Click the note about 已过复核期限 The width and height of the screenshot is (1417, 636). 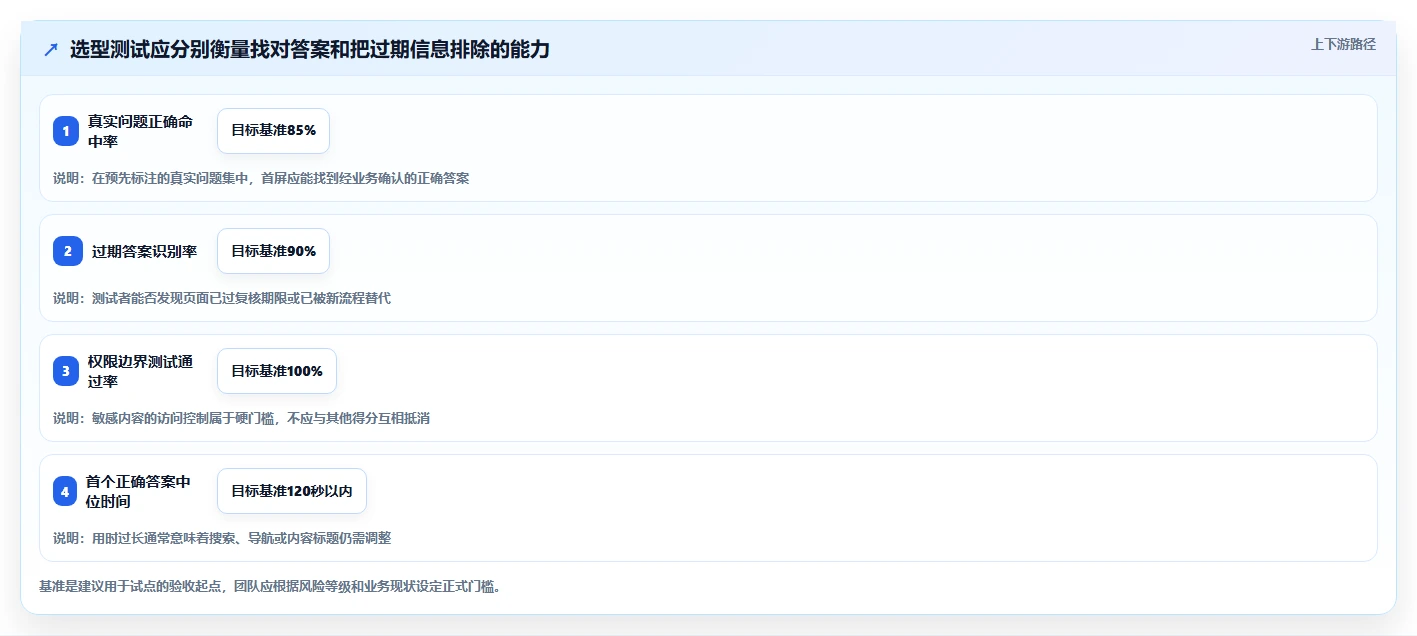click(x=222, y=298)
